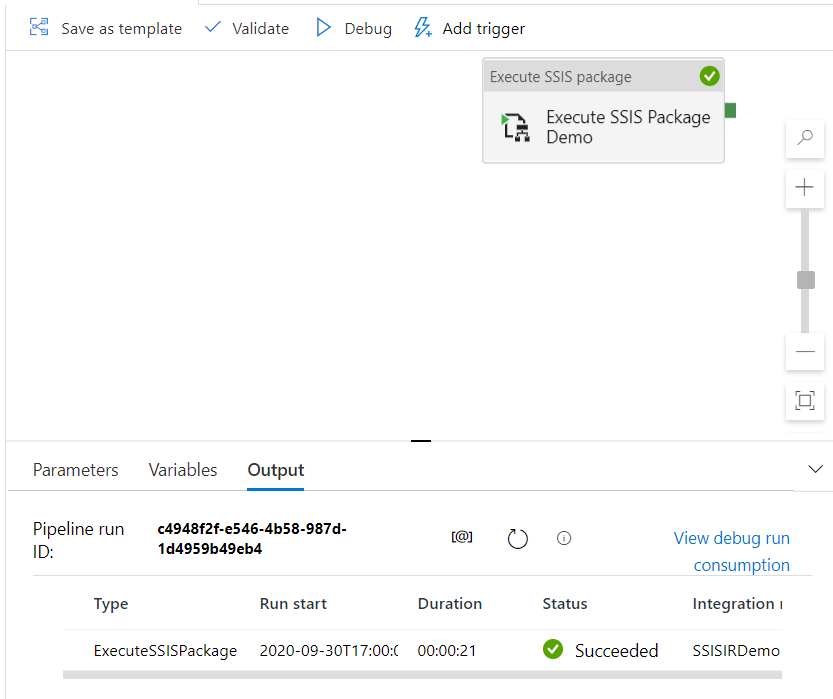Click the fit-to-canvas zoom icon

click(x=805, y=401)
